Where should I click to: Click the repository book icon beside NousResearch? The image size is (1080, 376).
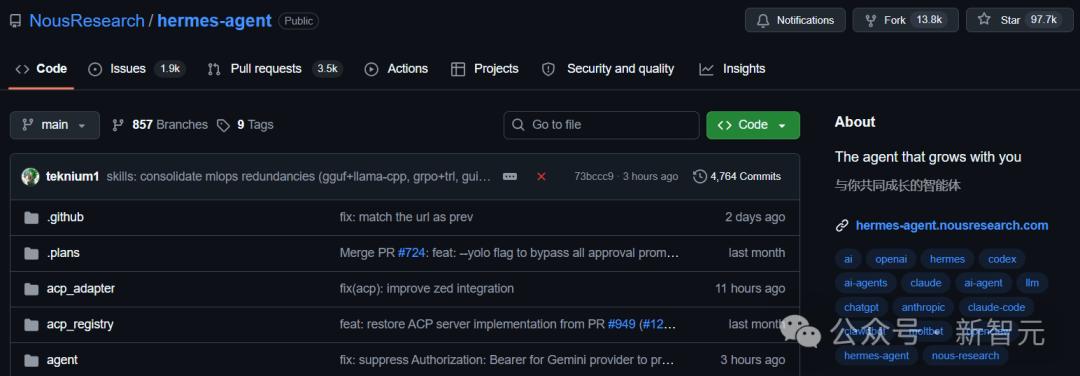tap(15, 21)
